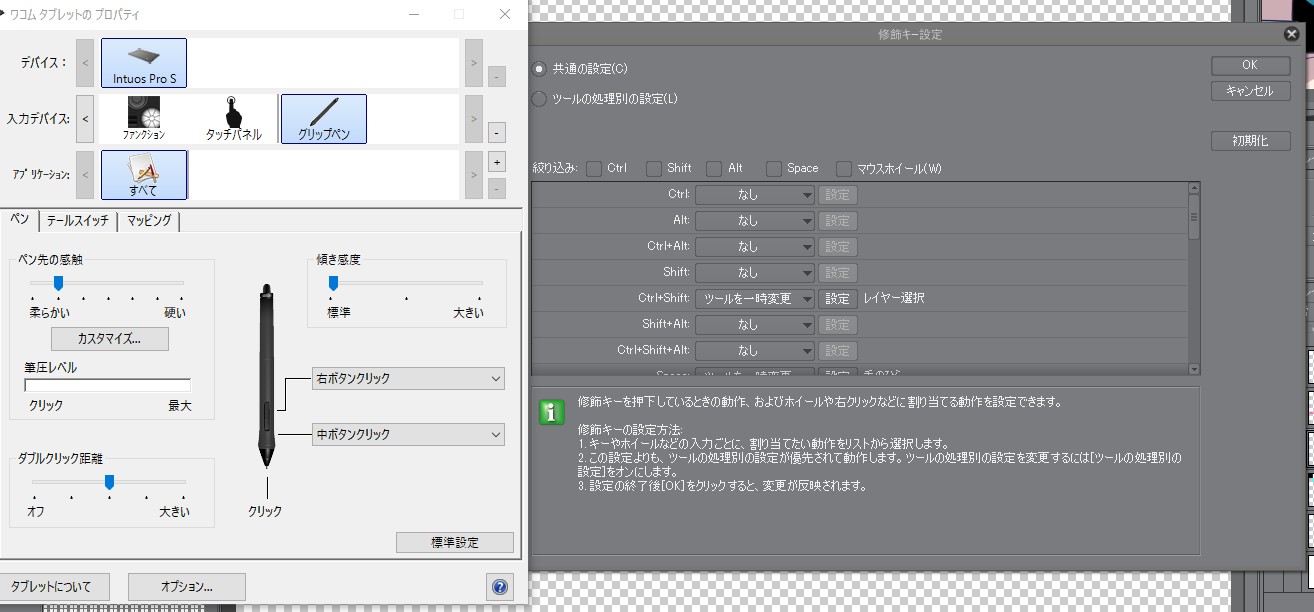Select the ツールの処理別の設定 radio button
Screen dimensions: 1314x612
tap(540, 99)
